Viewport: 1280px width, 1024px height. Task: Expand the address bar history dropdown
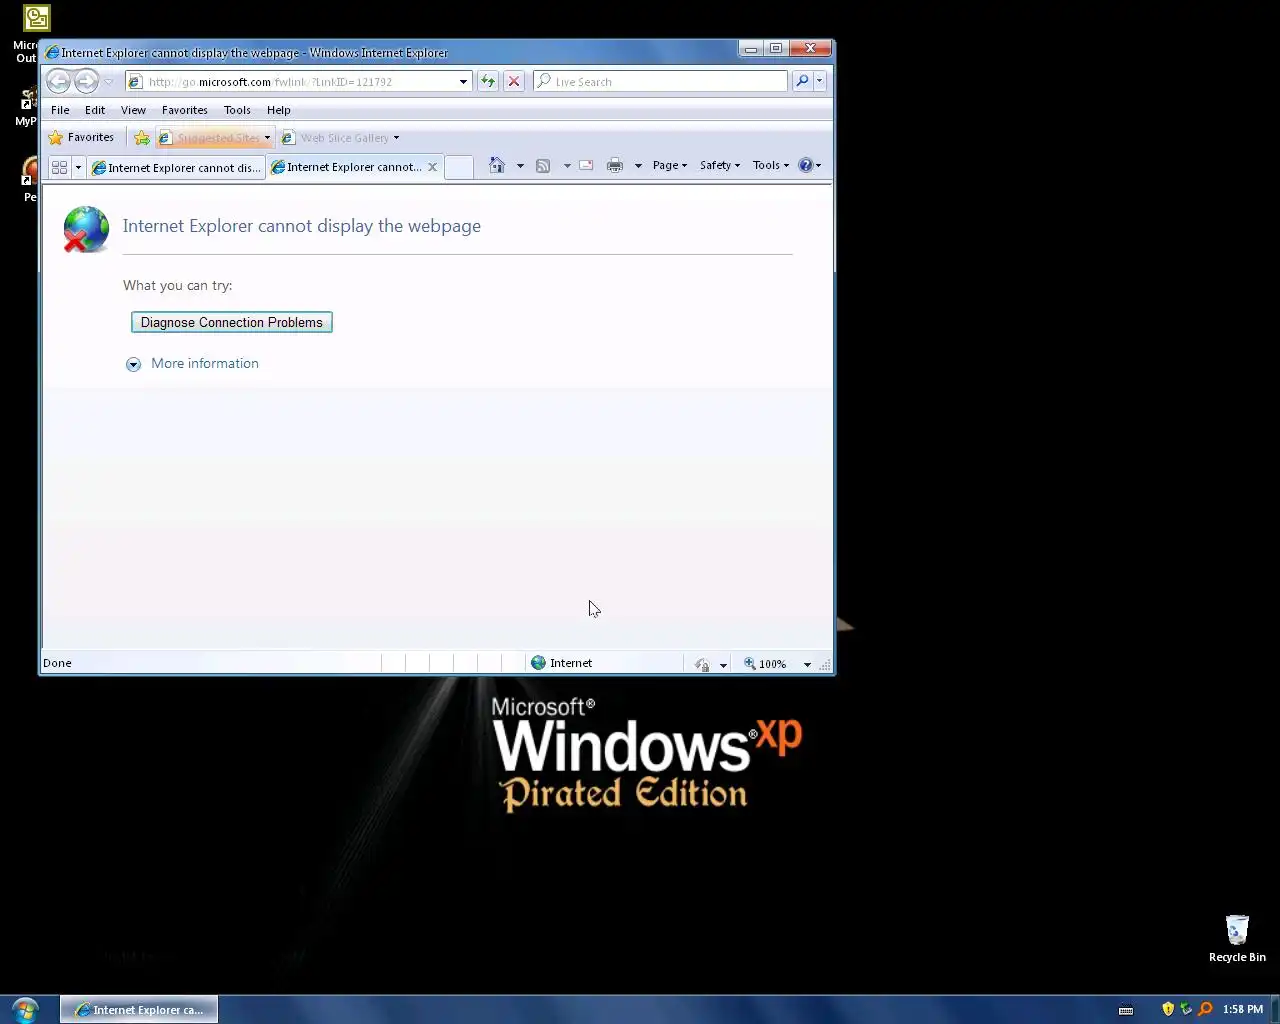(464, 82)
